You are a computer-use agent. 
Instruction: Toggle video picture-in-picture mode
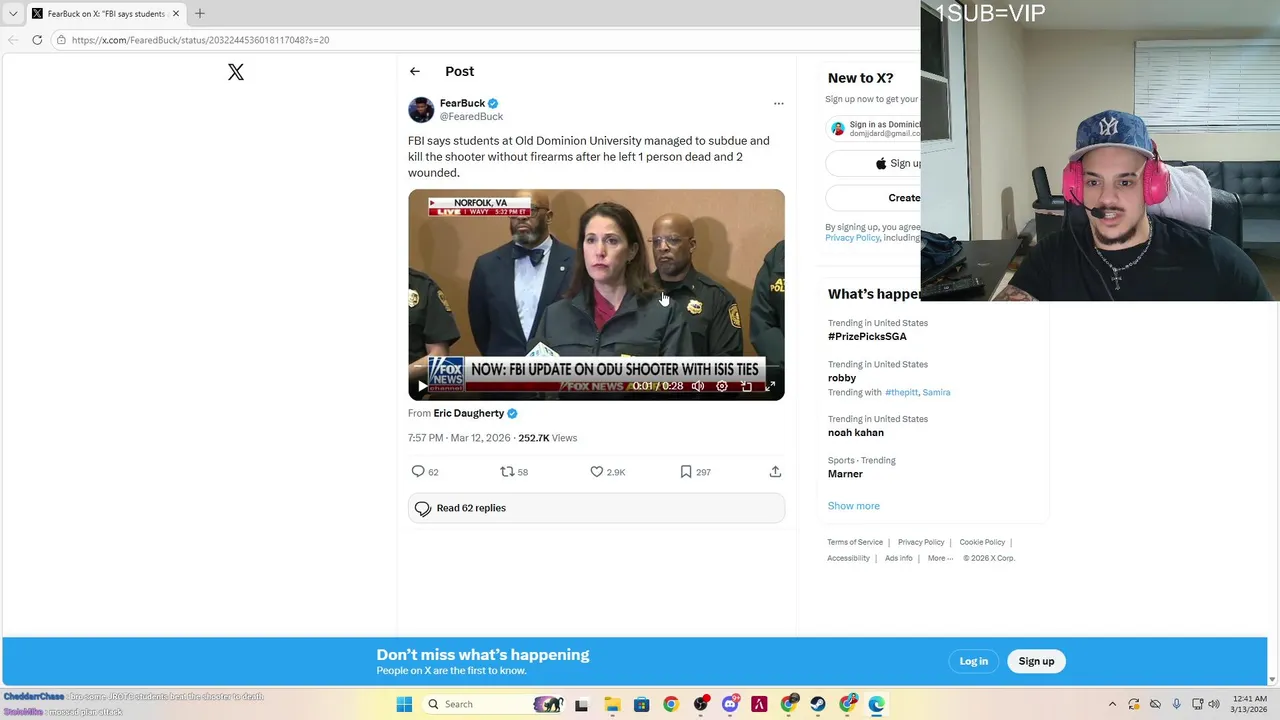(746, 386)
